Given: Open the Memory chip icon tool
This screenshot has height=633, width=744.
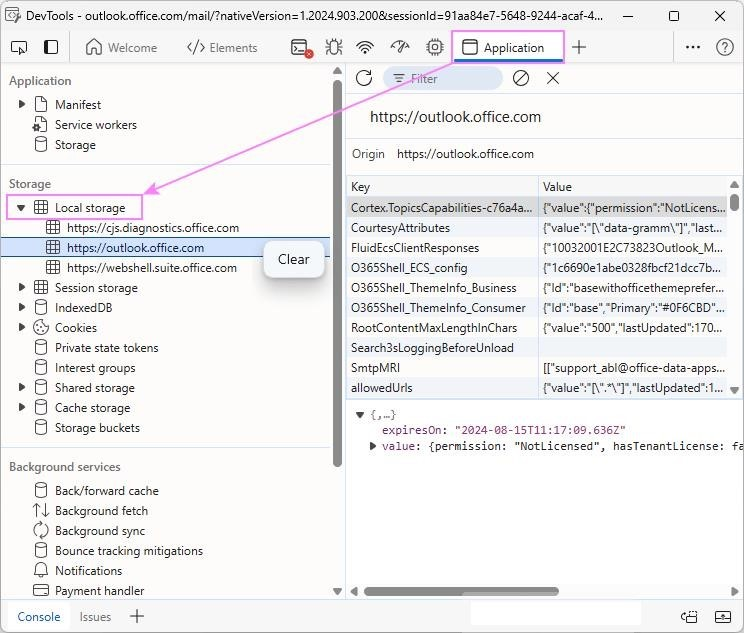Looking at the screenshot, I should click(x=434, y=47).
